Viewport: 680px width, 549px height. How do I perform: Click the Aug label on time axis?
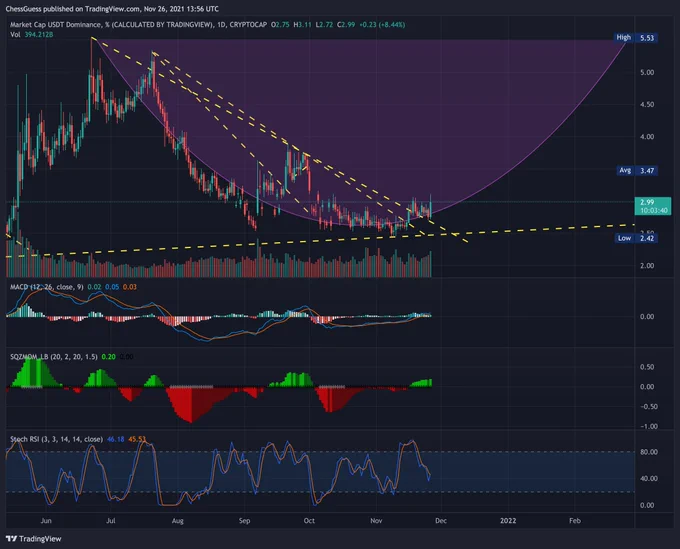click(x=177, y=520)
